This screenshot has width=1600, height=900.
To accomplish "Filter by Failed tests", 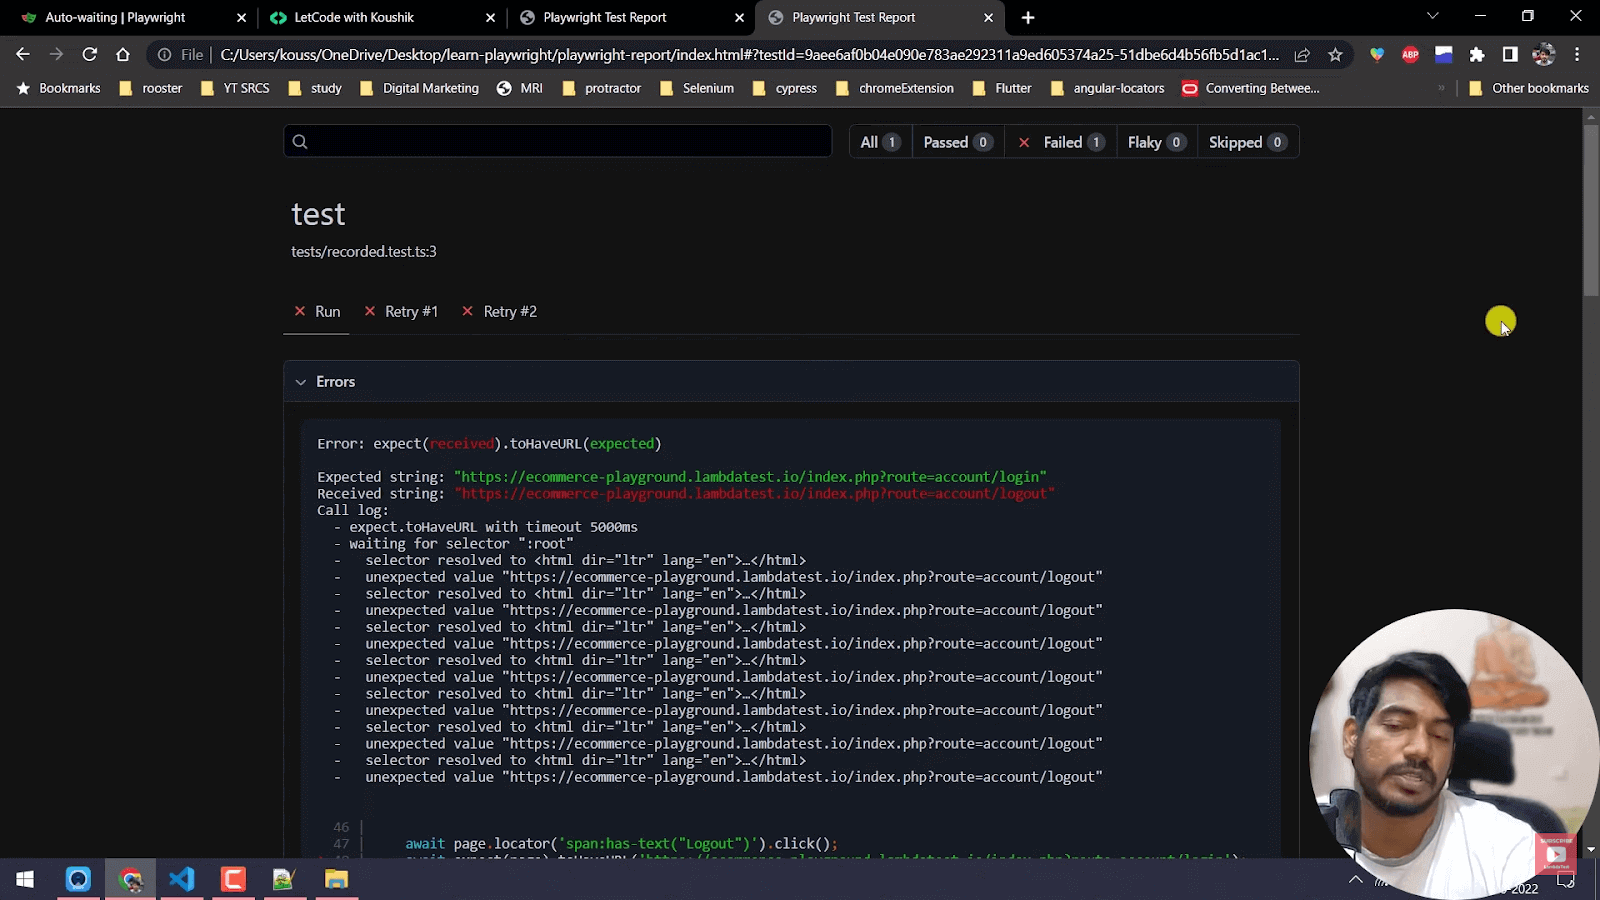I will 1062,142.
